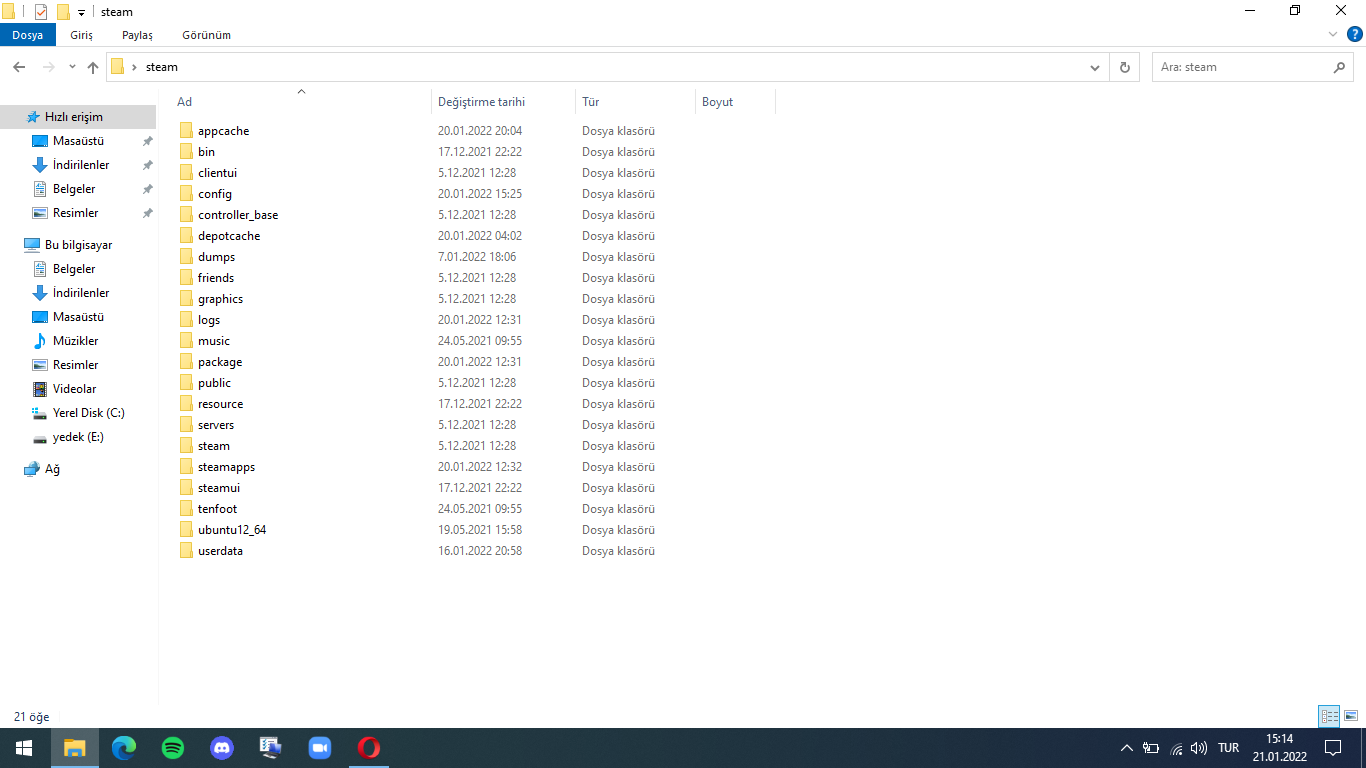Open the notification center icon
This screenshot has width=1366, height=768.
(x=1332, y=748)
